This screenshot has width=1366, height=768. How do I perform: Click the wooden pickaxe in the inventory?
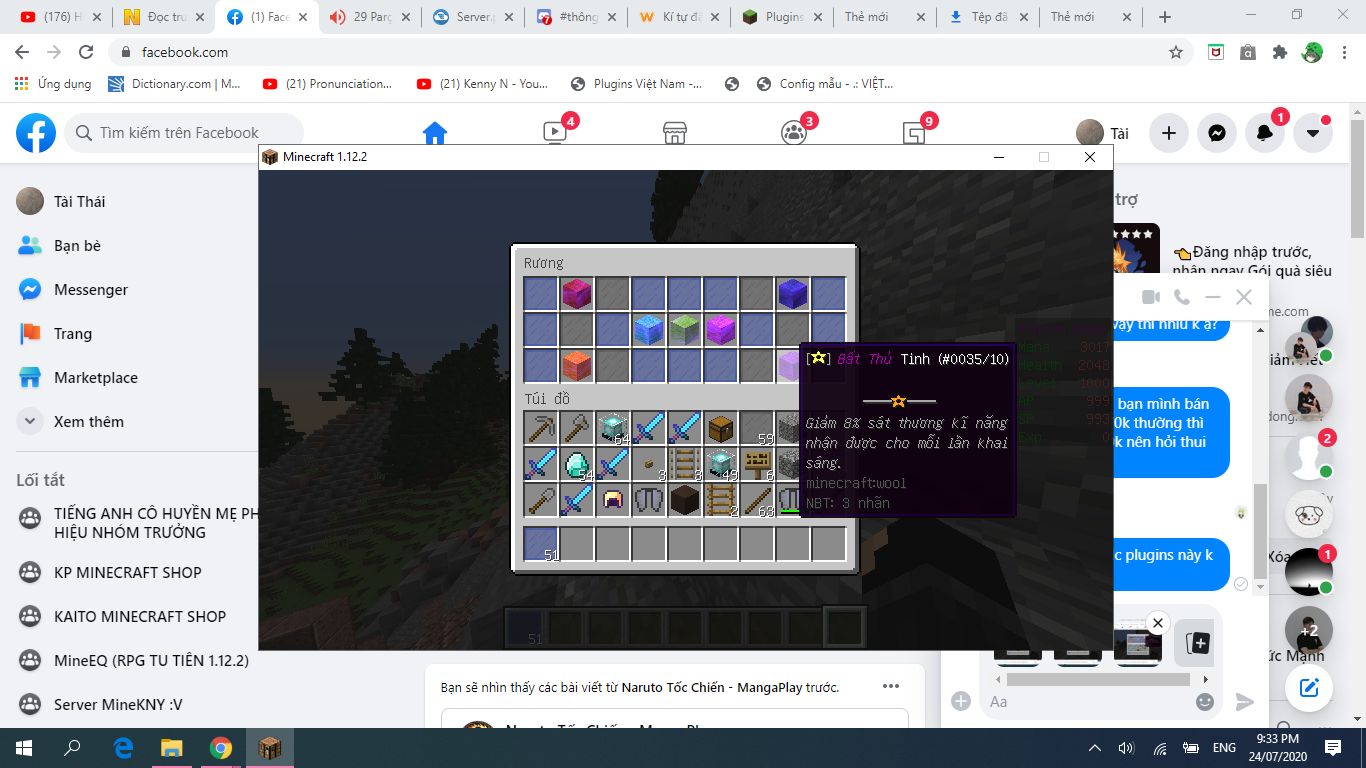[541, 428]
